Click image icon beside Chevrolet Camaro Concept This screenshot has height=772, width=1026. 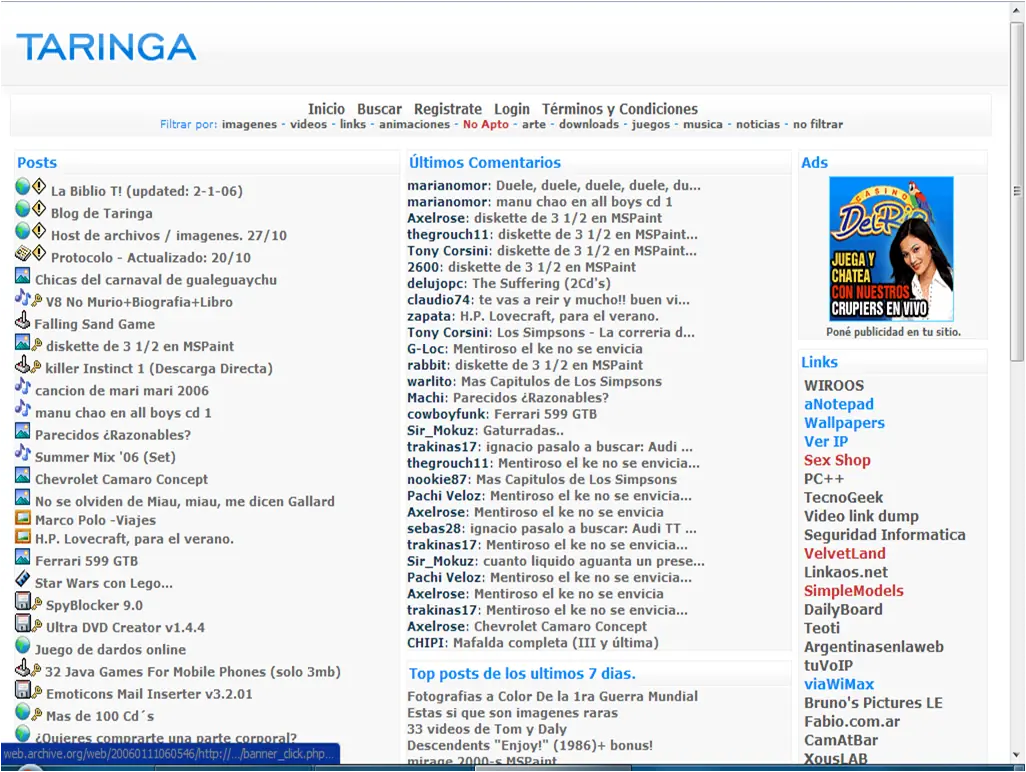(23, 476)
